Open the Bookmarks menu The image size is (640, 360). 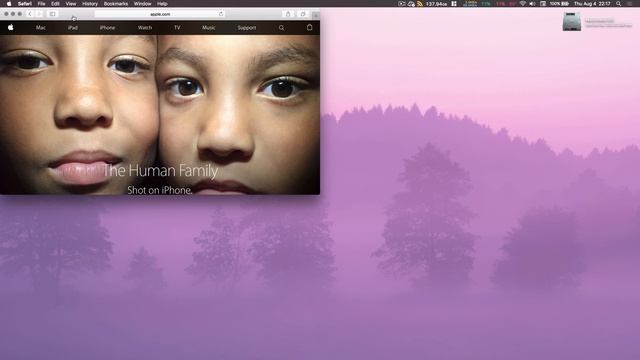pyautogui.click(x=116, y=4)
